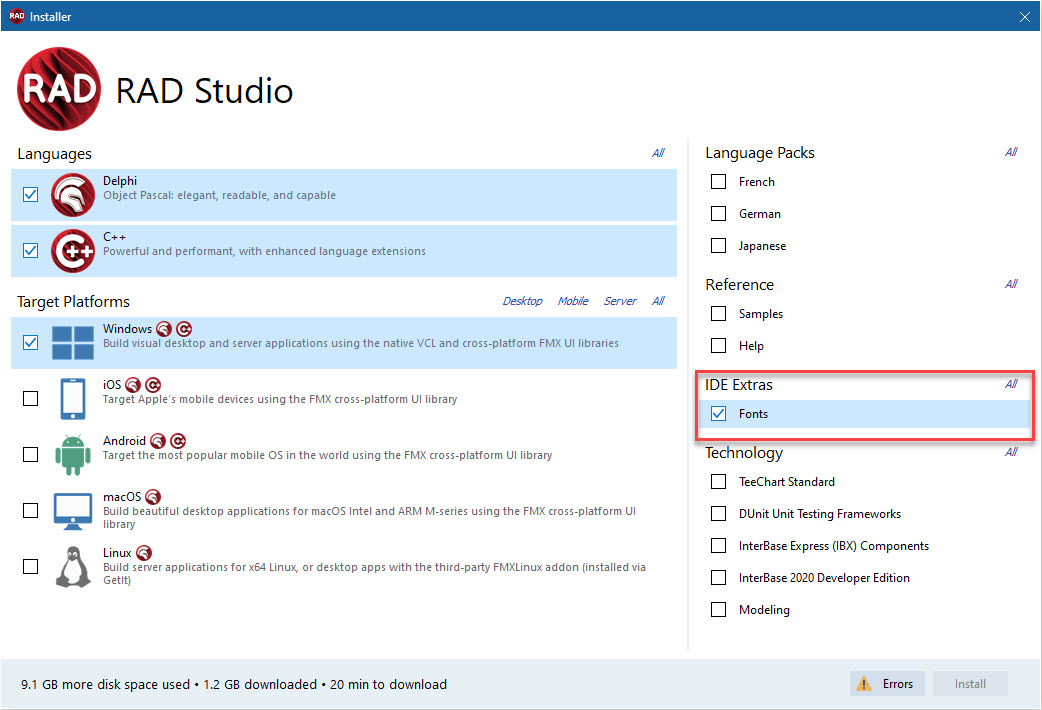
Task: Click the small RAD icon in title bar
Action: [x=17, y=16]
